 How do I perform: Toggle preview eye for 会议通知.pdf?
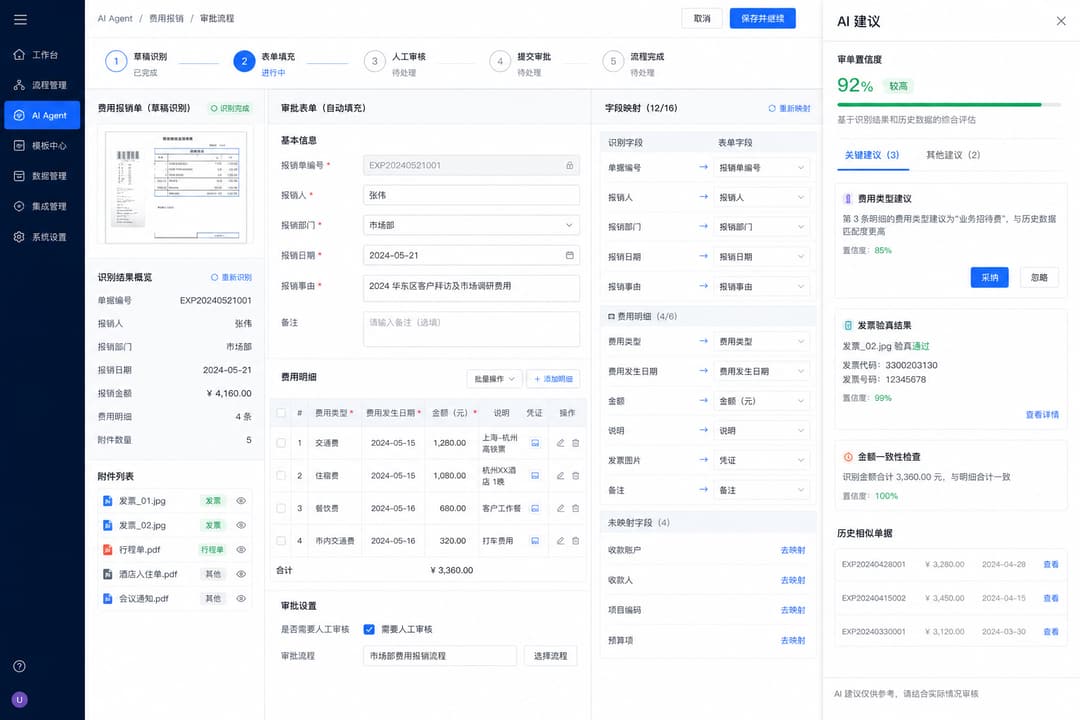pyautogui.click(x=241, y=599)
